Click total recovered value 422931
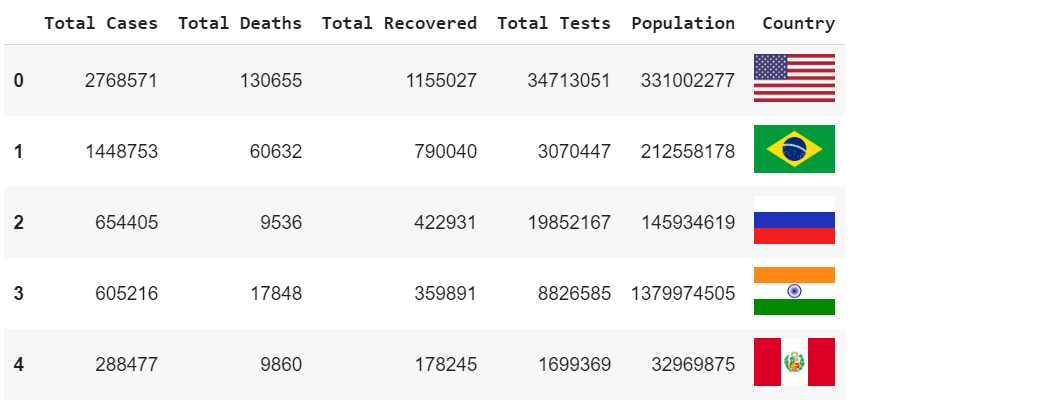This screenshot has height=404, width=1045. click(x=445, y=223)
